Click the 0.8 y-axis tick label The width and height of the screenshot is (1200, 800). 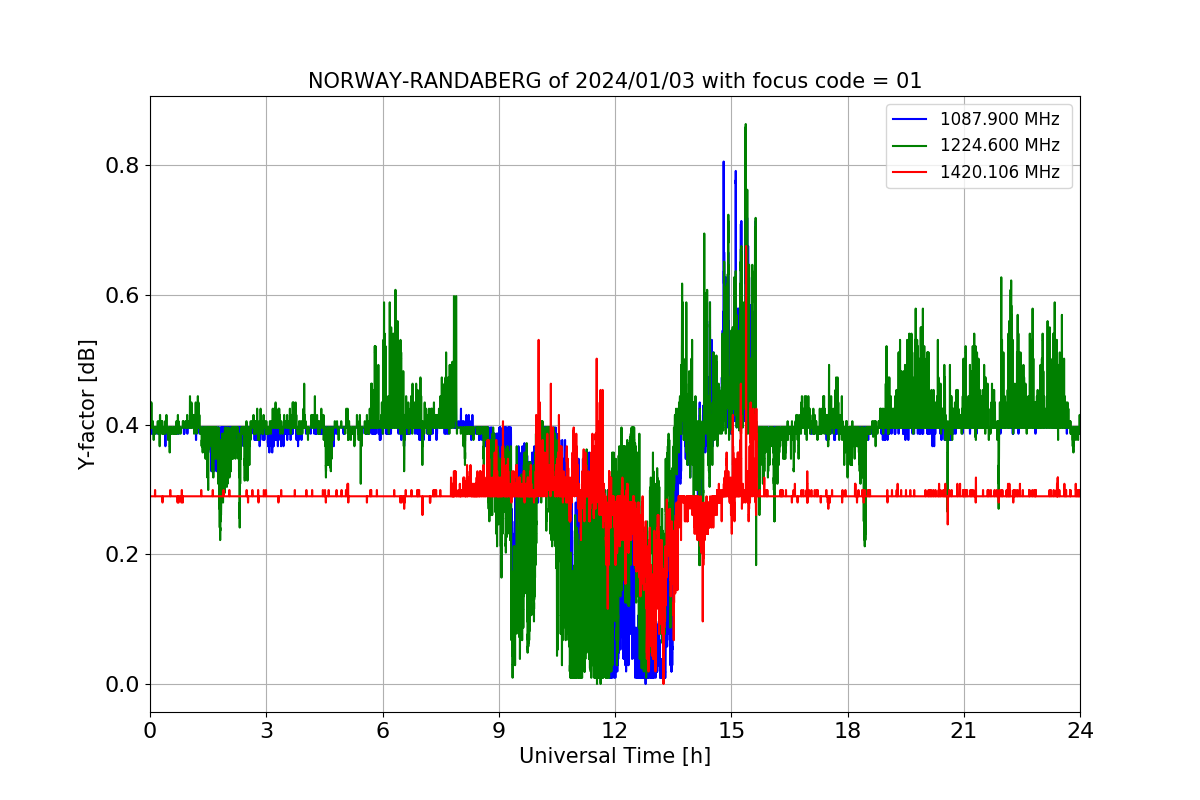click(x=122, y=165)
